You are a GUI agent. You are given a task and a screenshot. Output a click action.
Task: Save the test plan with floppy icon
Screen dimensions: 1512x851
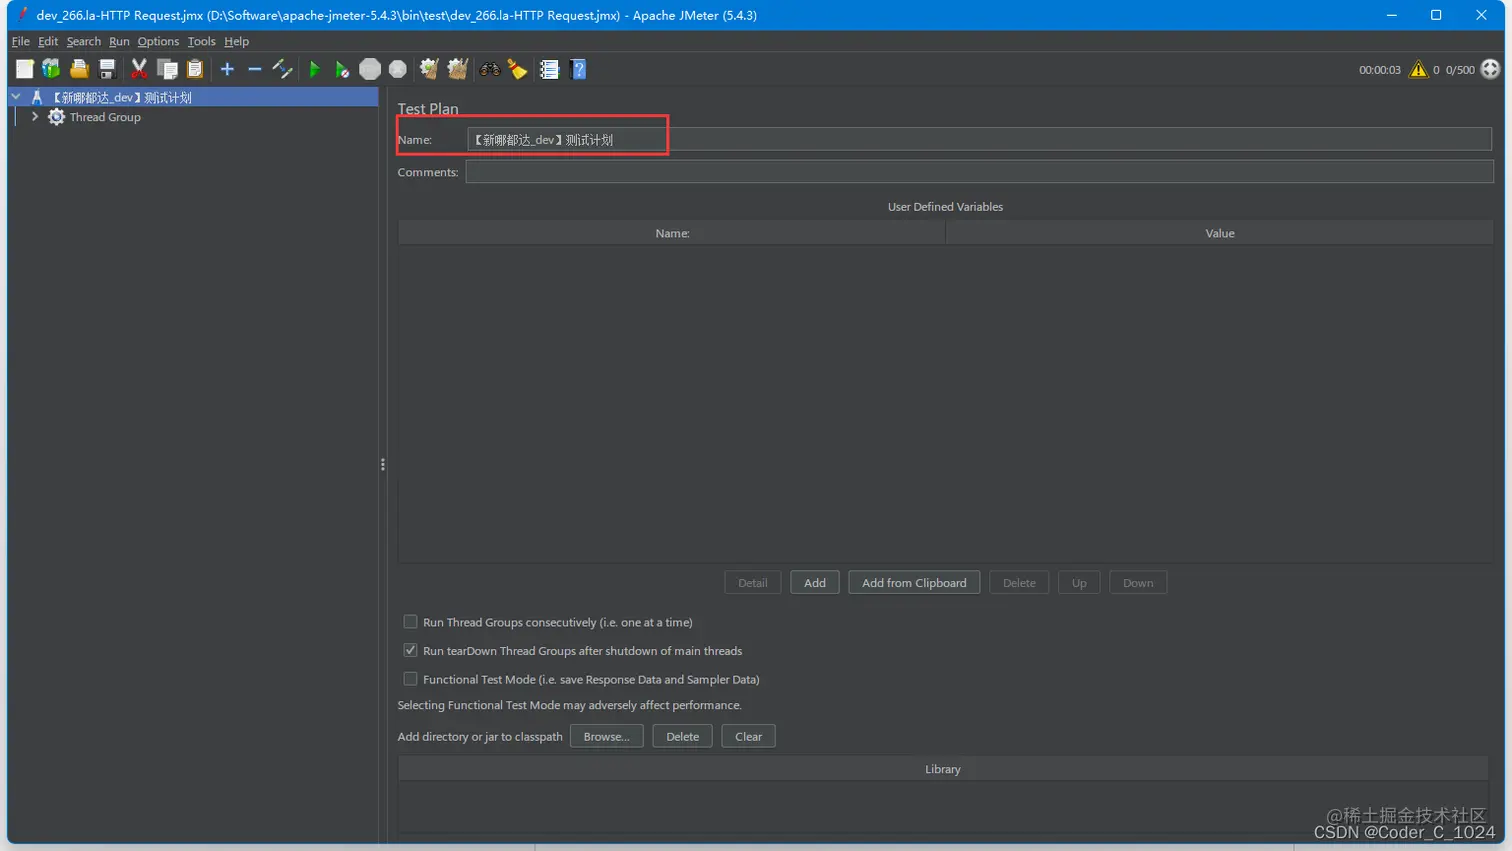[107, 69]
